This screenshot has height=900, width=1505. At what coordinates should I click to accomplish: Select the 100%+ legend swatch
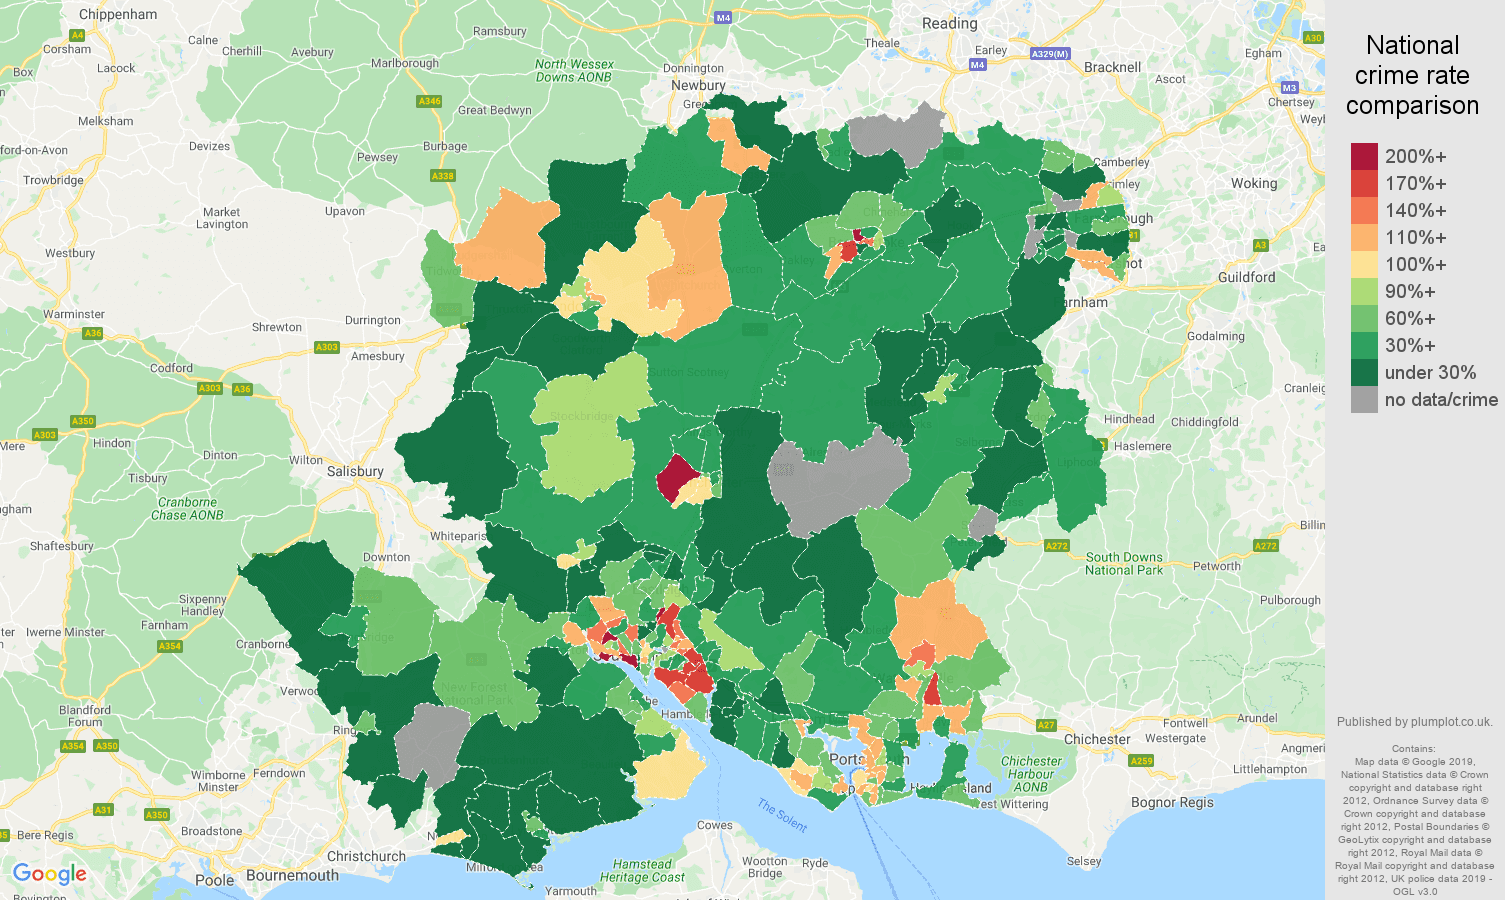tap(1364, 265)
